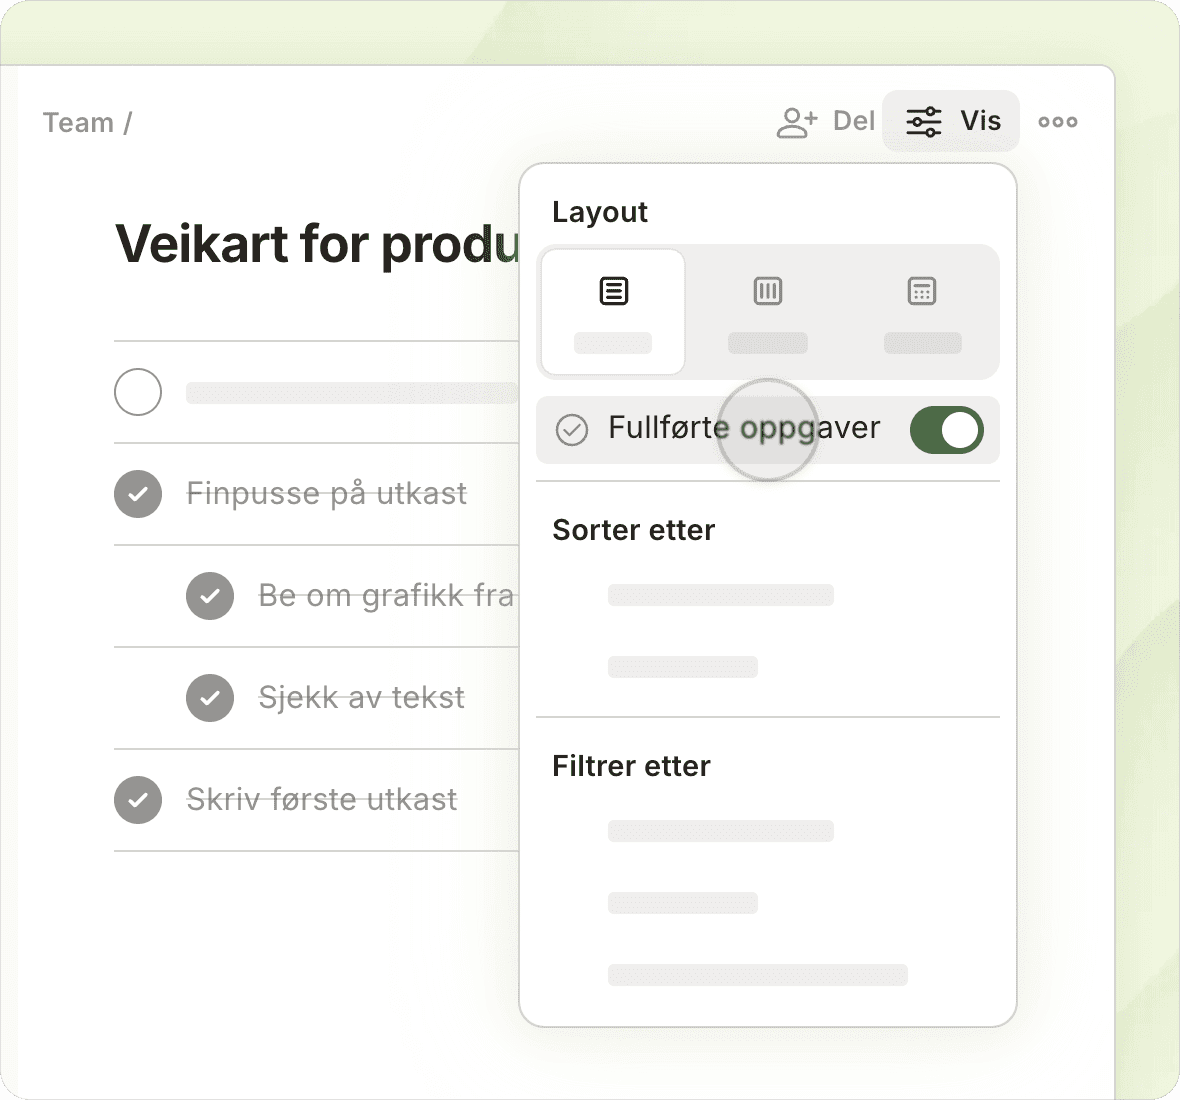Screen dimensions: 1180x1100
Task: Switch to the board layout icon
Action: click(x=767, y=292)
